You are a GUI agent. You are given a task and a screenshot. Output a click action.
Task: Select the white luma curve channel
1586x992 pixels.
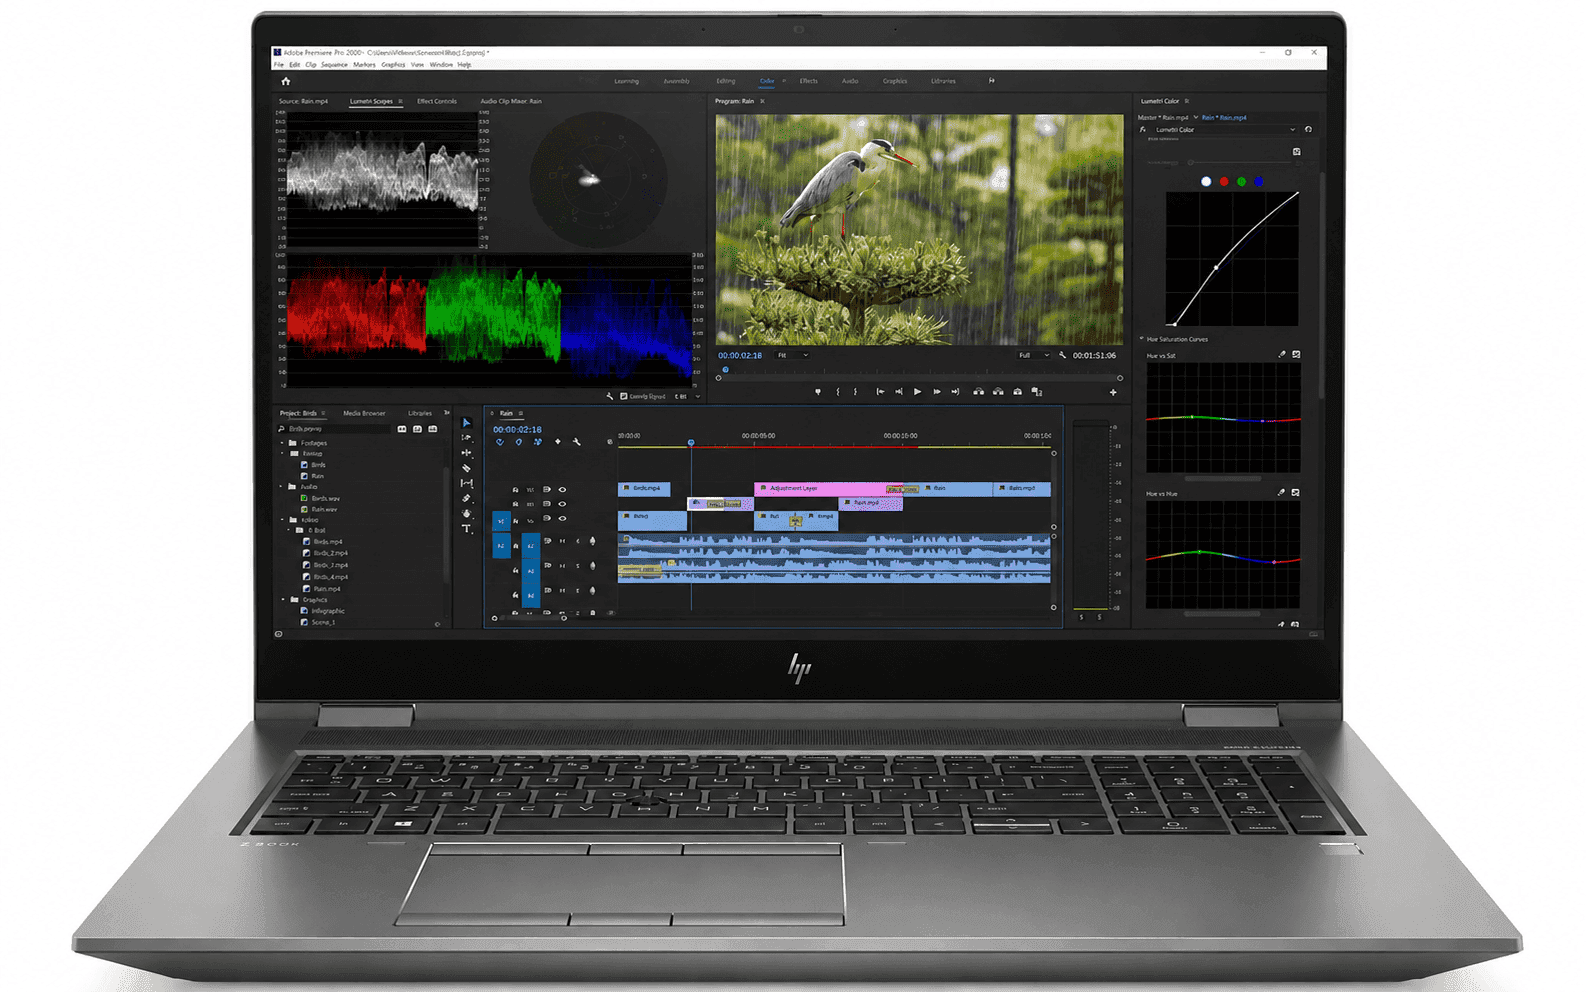(1206, 181)
